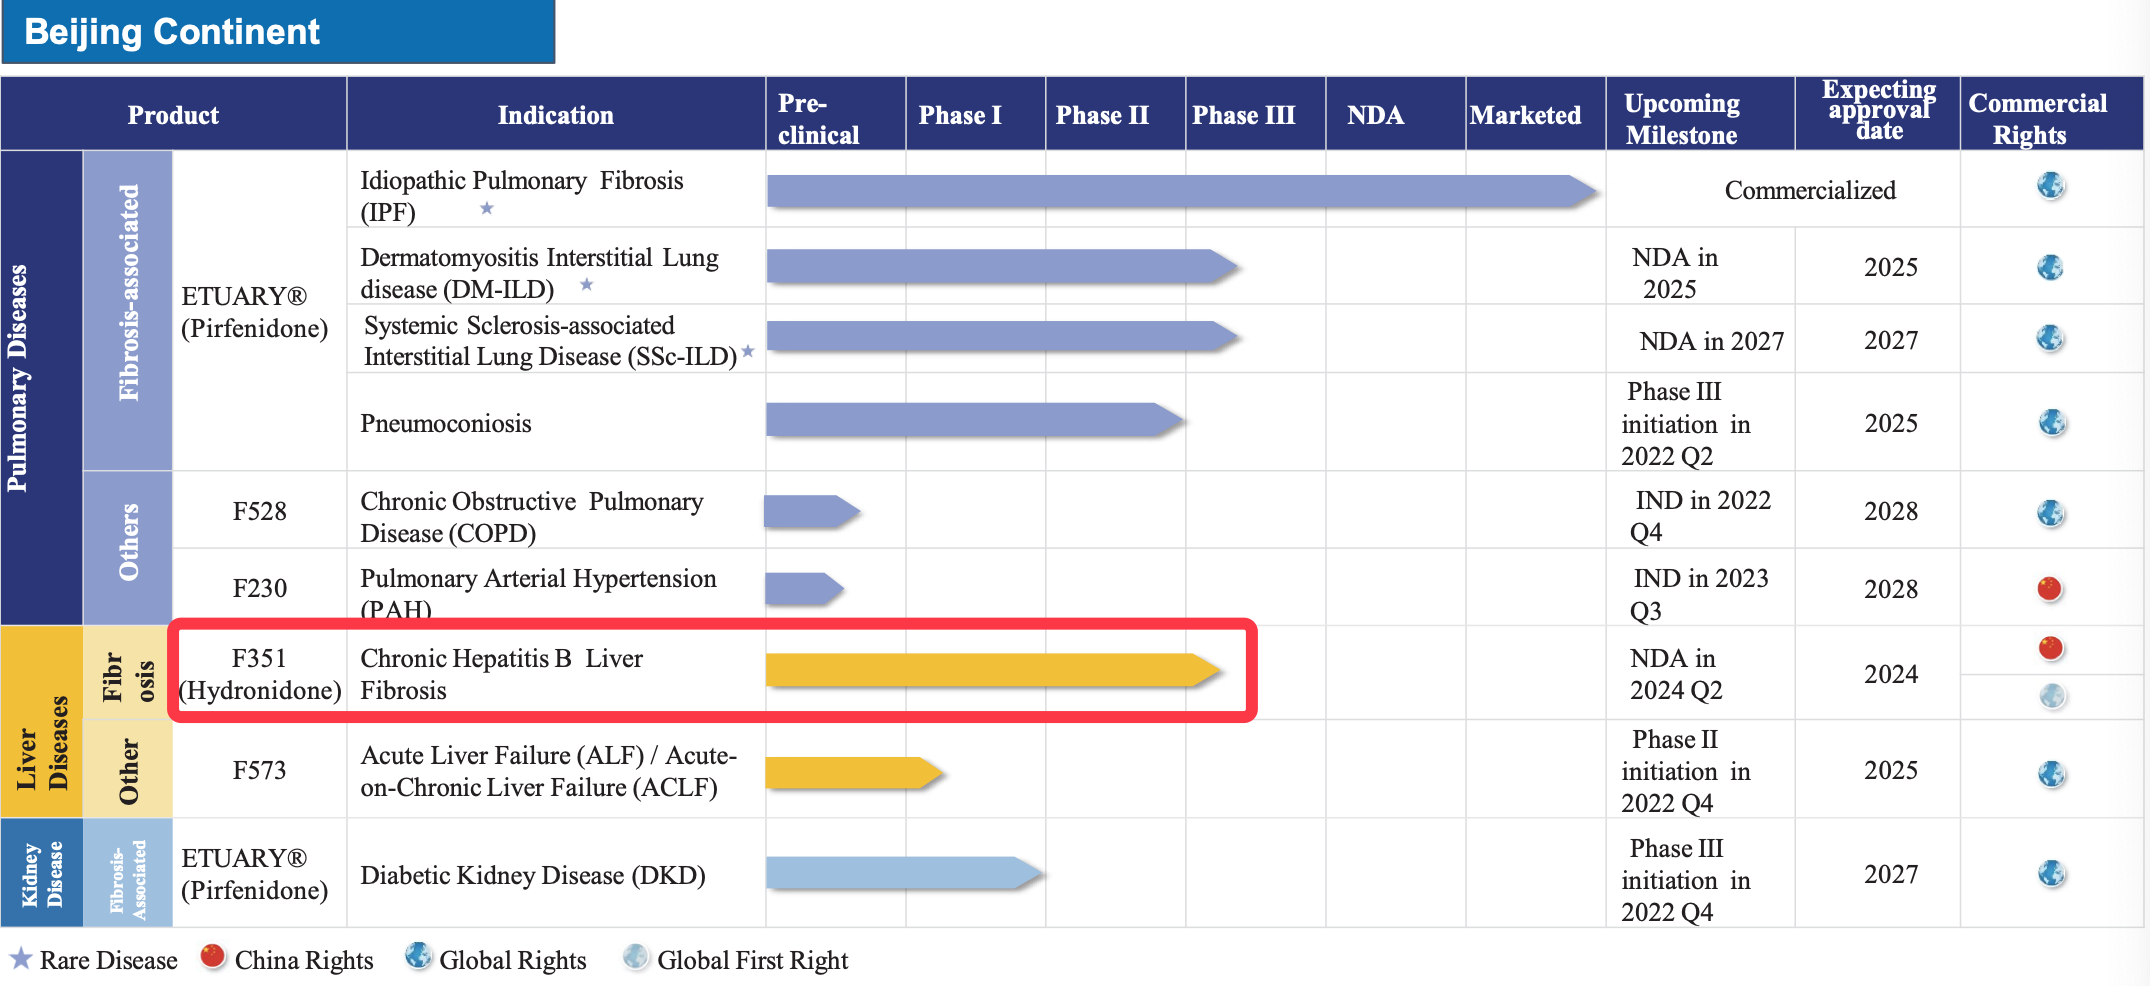
Task: Click the Commercial Rights column header
Action: pos(2051,114)
